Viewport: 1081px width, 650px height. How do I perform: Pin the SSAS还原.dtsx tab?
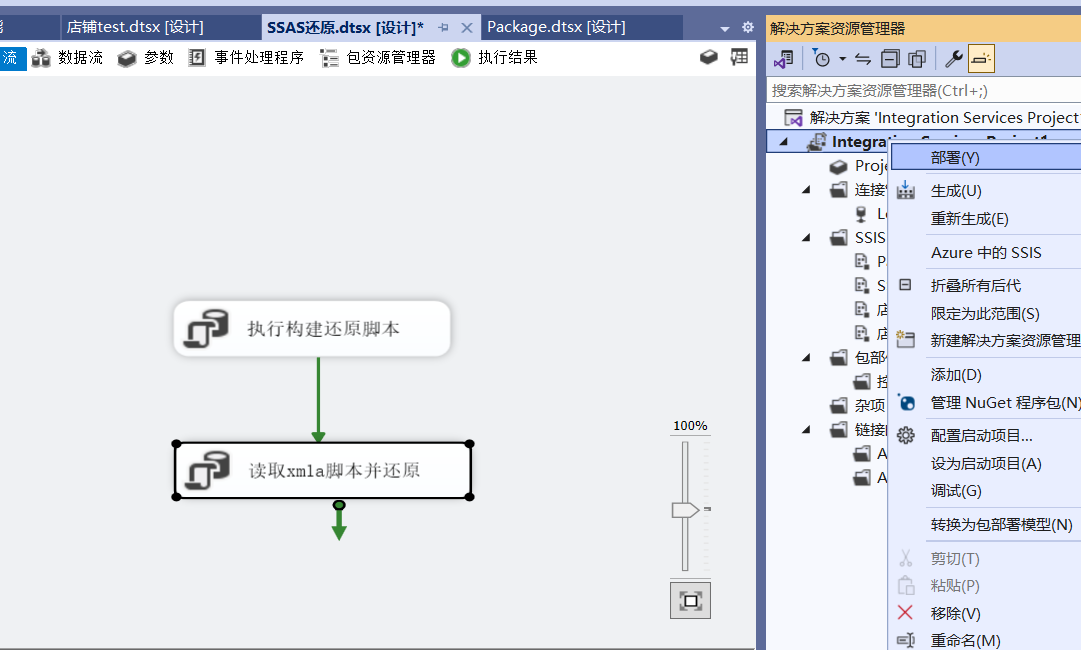[x=443, y=28]
